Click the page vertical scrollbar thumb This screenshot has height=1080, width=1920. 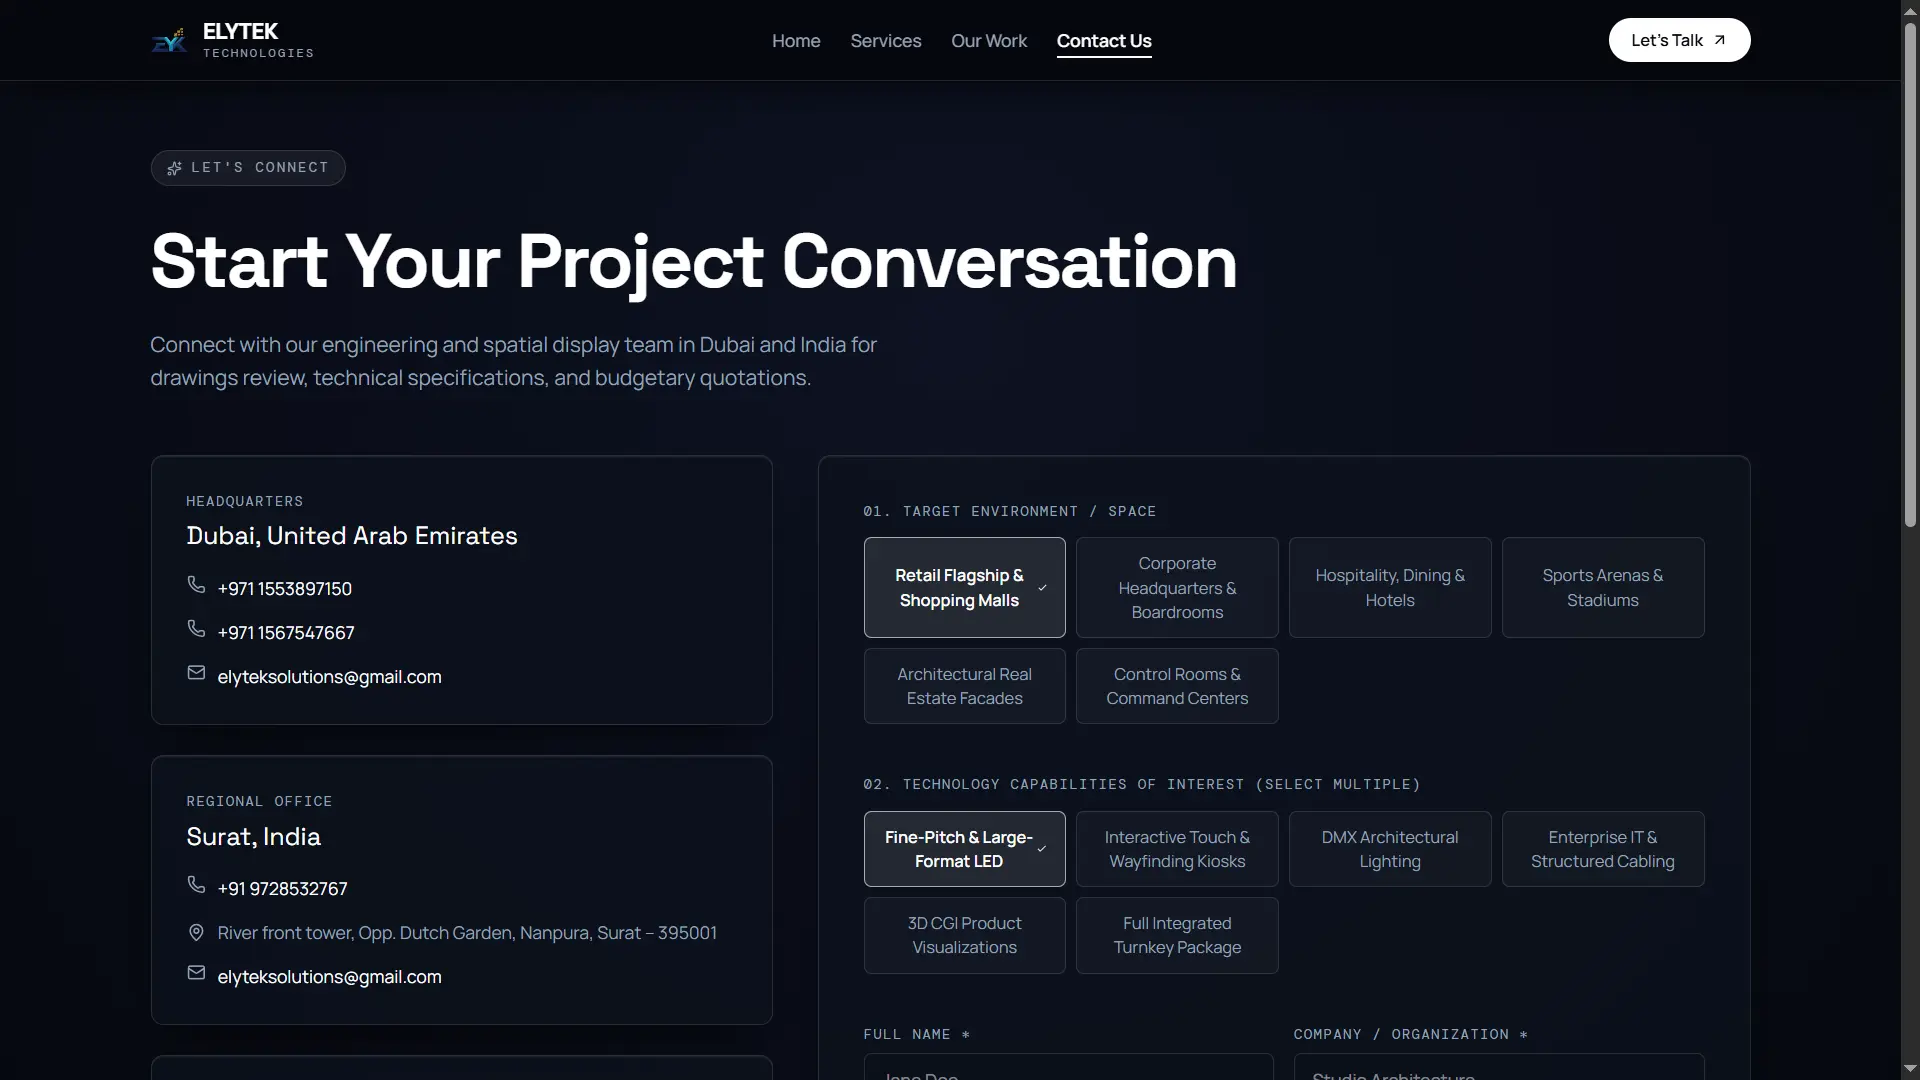(1909, 275)
